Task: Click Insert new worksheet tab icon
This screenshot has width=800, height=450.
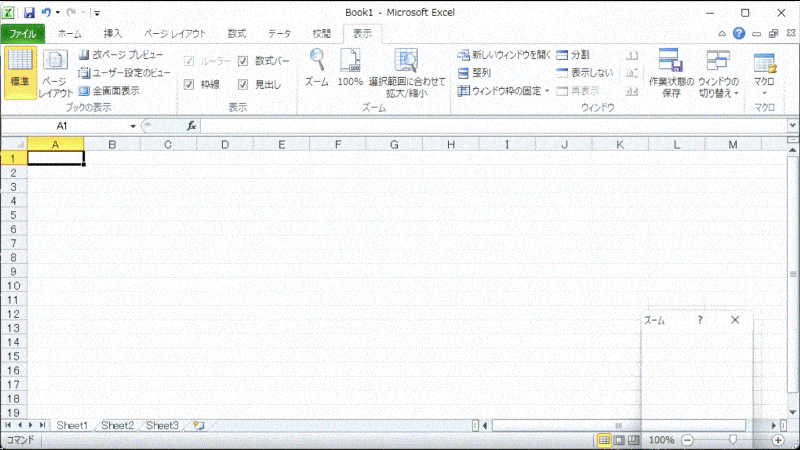Action: (x=198, y=425)
